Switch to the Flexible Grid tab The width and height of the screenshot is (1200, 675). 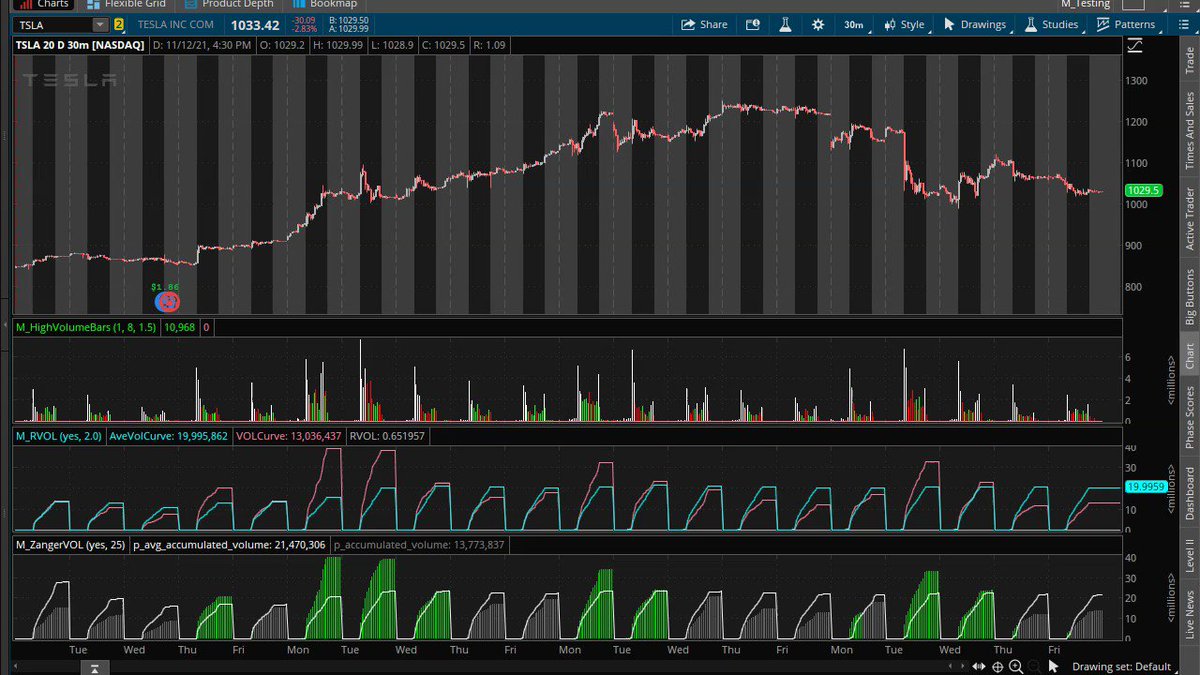coord(126,4)
